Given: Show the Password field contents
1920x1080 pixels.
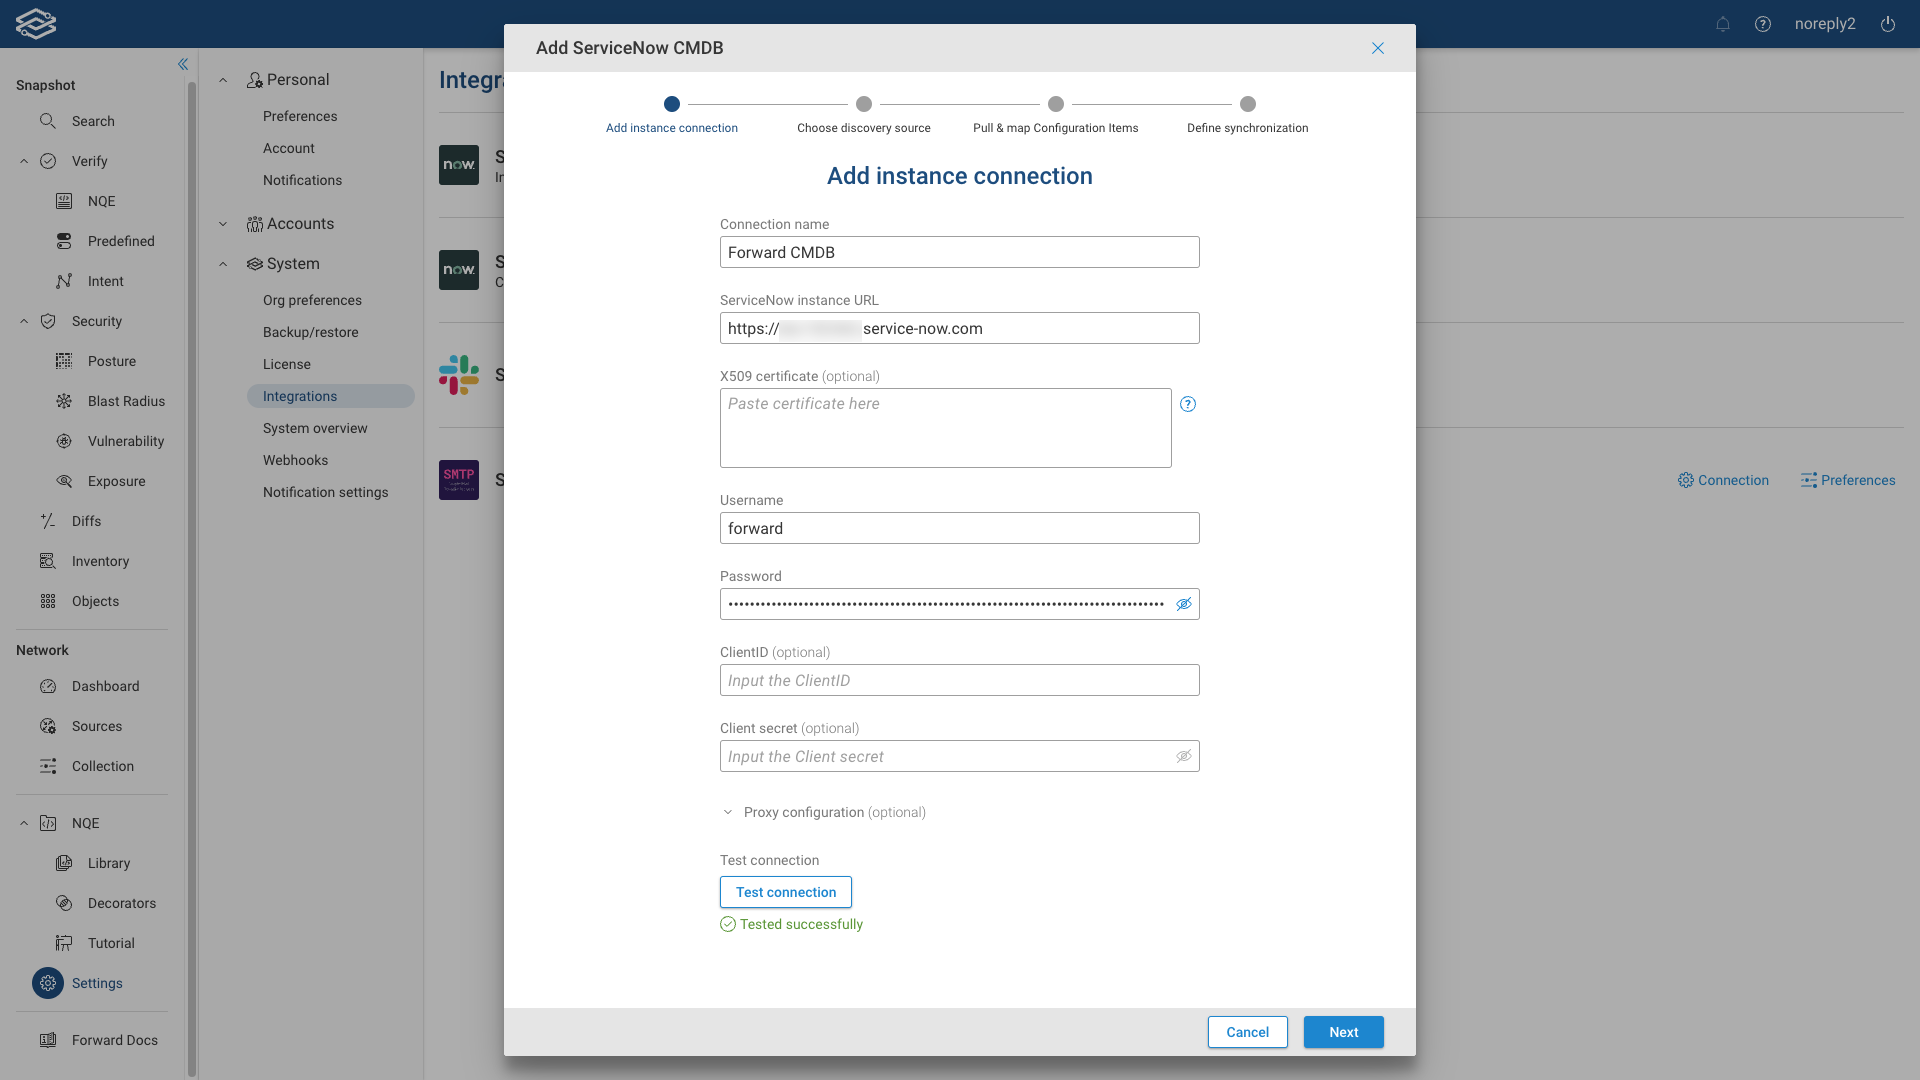Looking at the screenshot, I should pos(1183,604).
